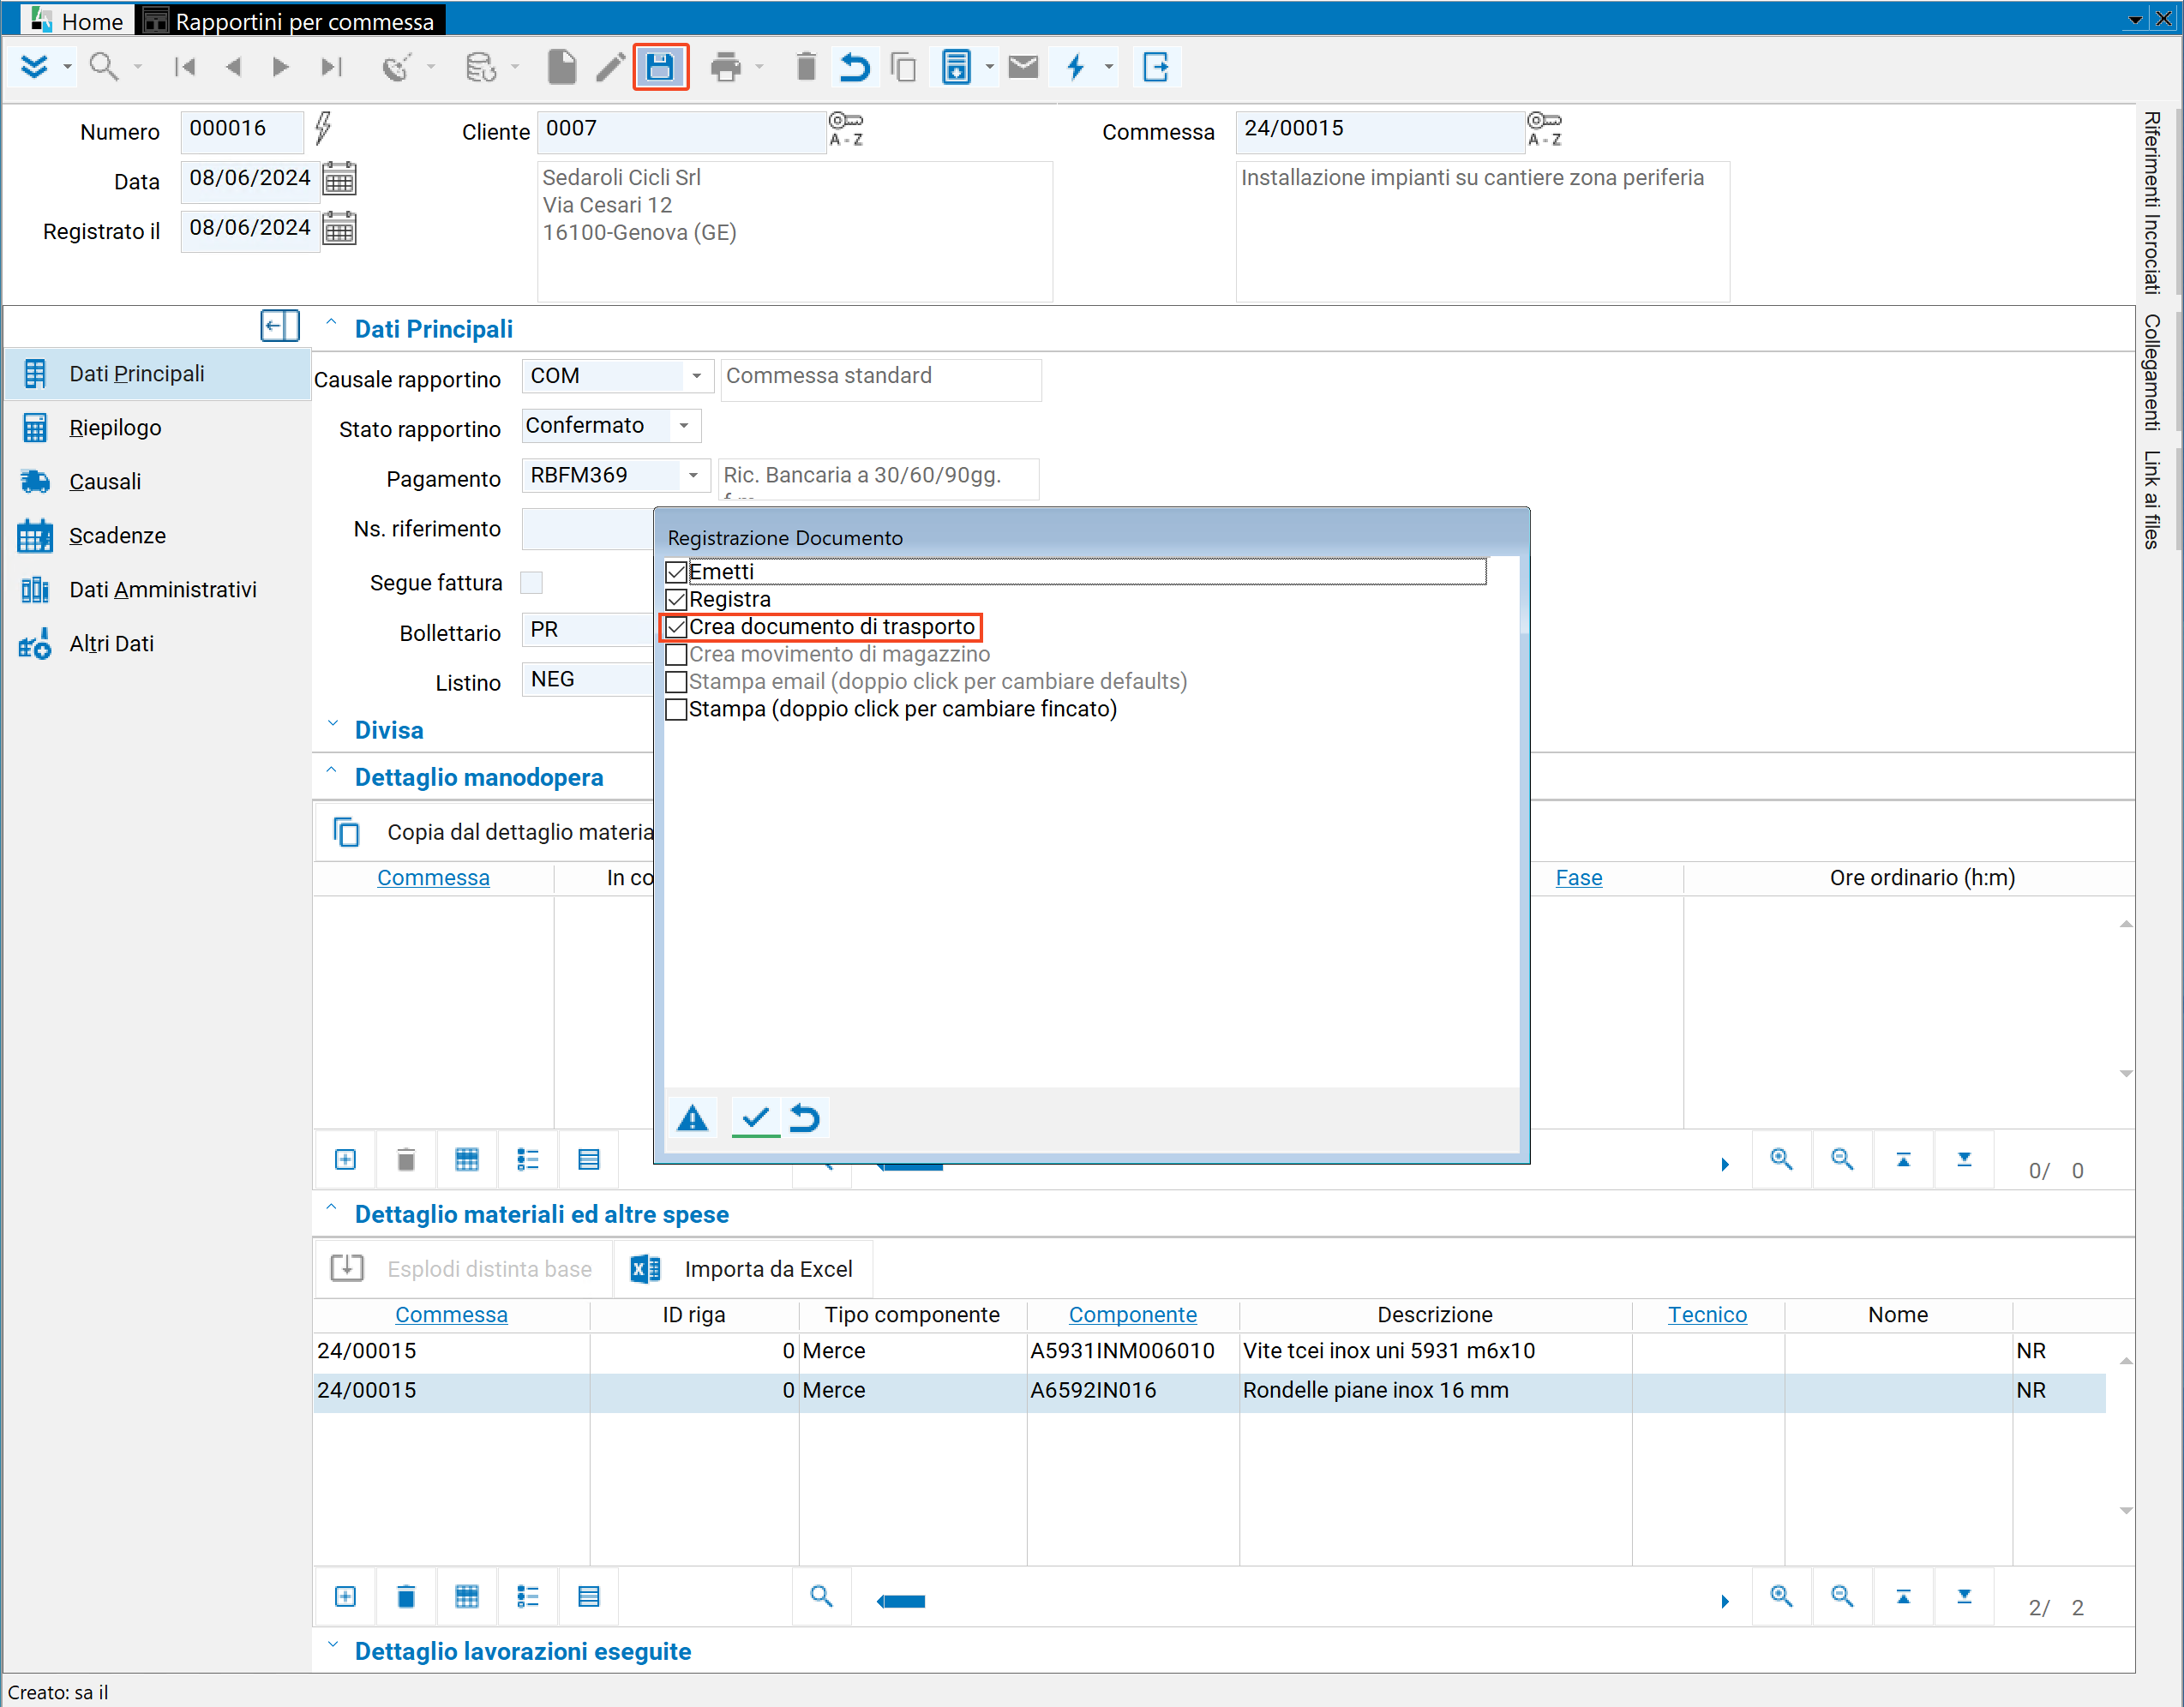Image resolution: width=2184 pixels, height=1707 pixels.
Task: Cancel dialog with undo arrow icon
Action: point(806,1117)
